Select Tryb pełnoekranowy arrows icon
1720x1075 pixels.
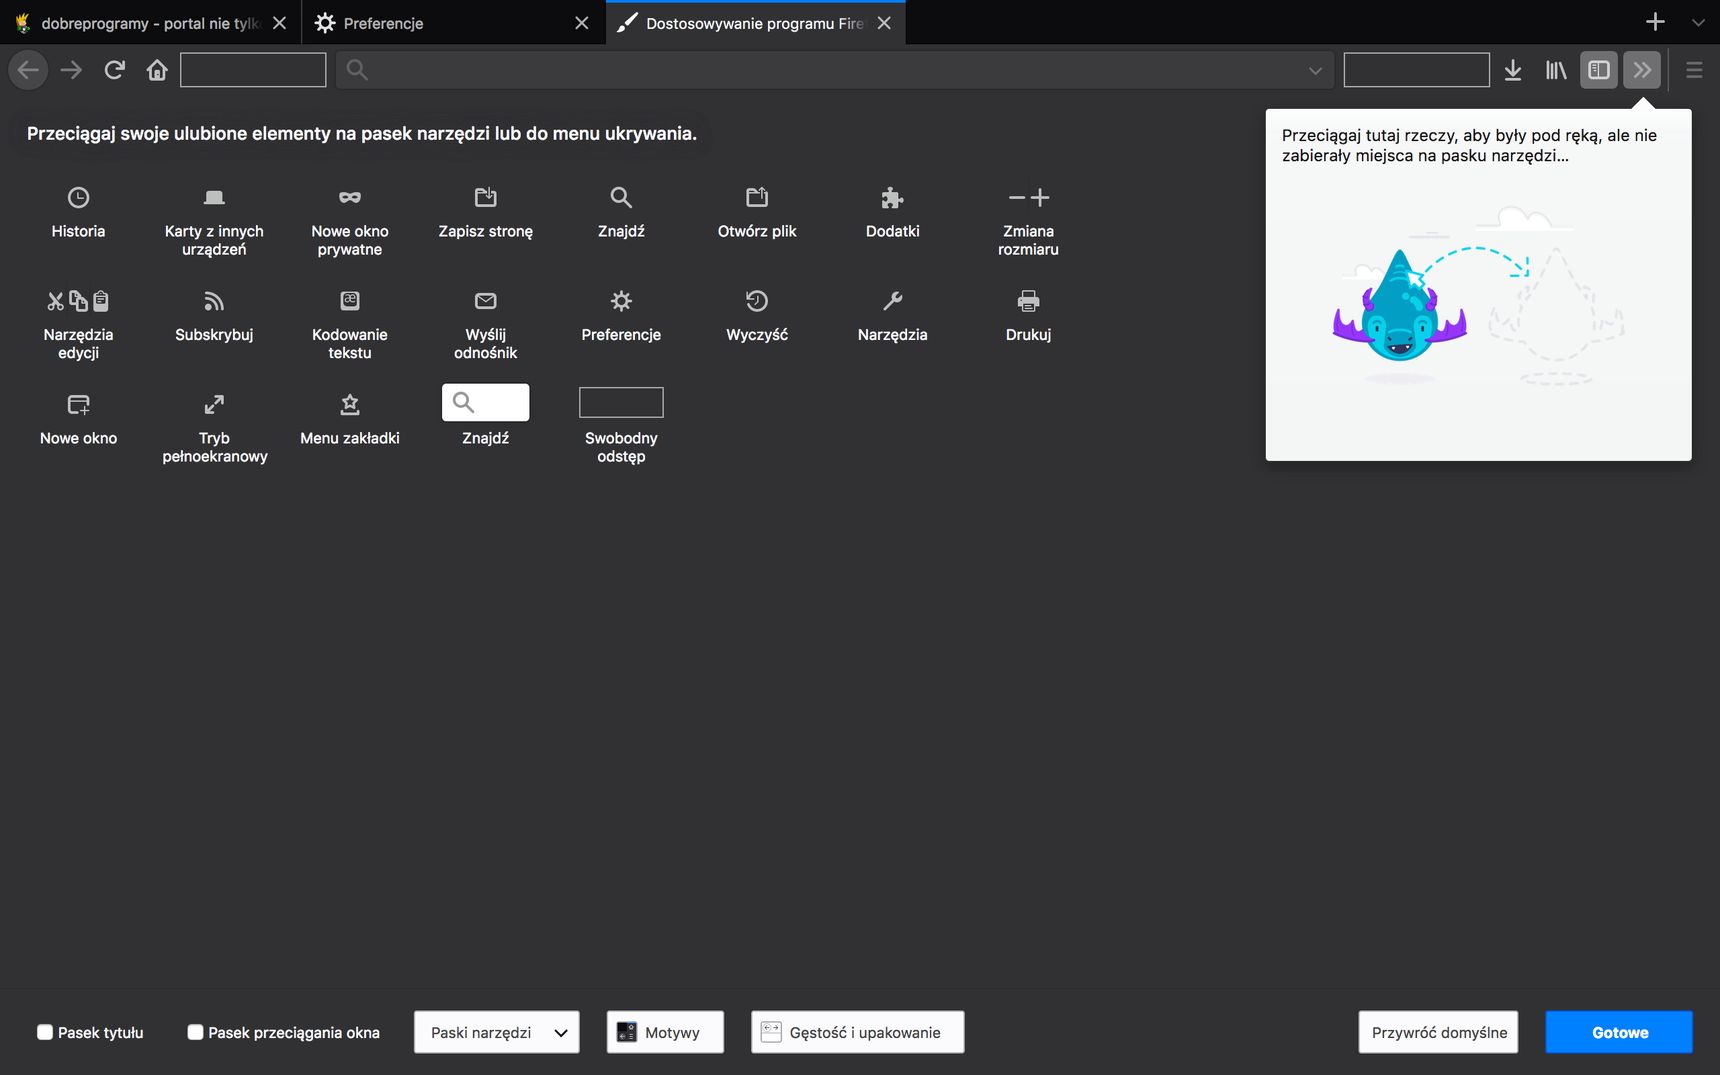(214, 405)
